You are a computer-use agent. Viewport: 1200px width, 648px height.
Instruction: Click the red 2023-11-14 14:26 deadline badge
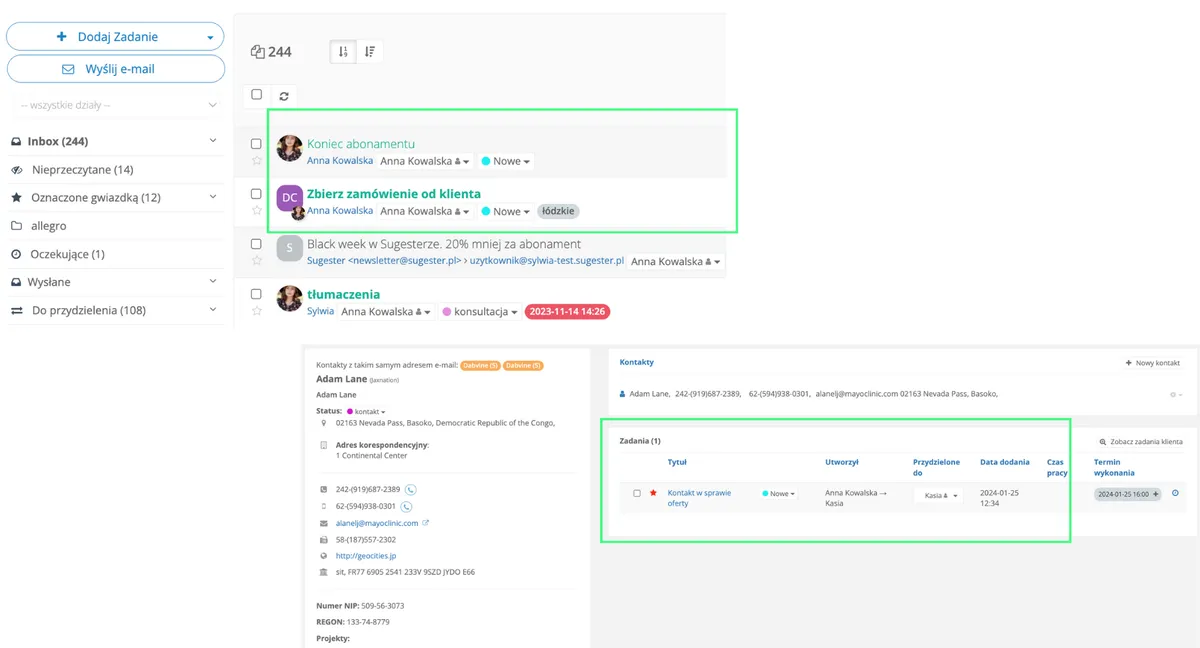coord(567,312)
